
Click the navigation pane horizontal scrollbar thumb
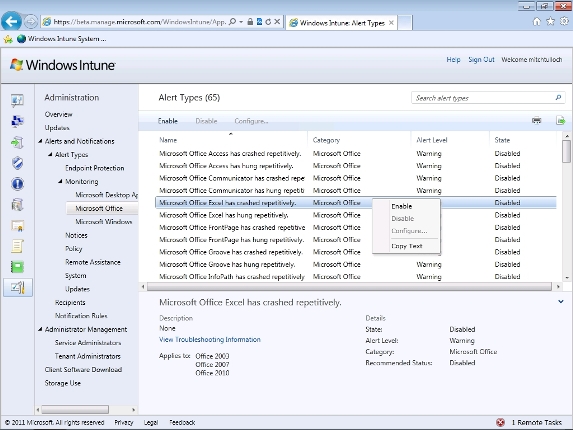(x=75, y=410)
